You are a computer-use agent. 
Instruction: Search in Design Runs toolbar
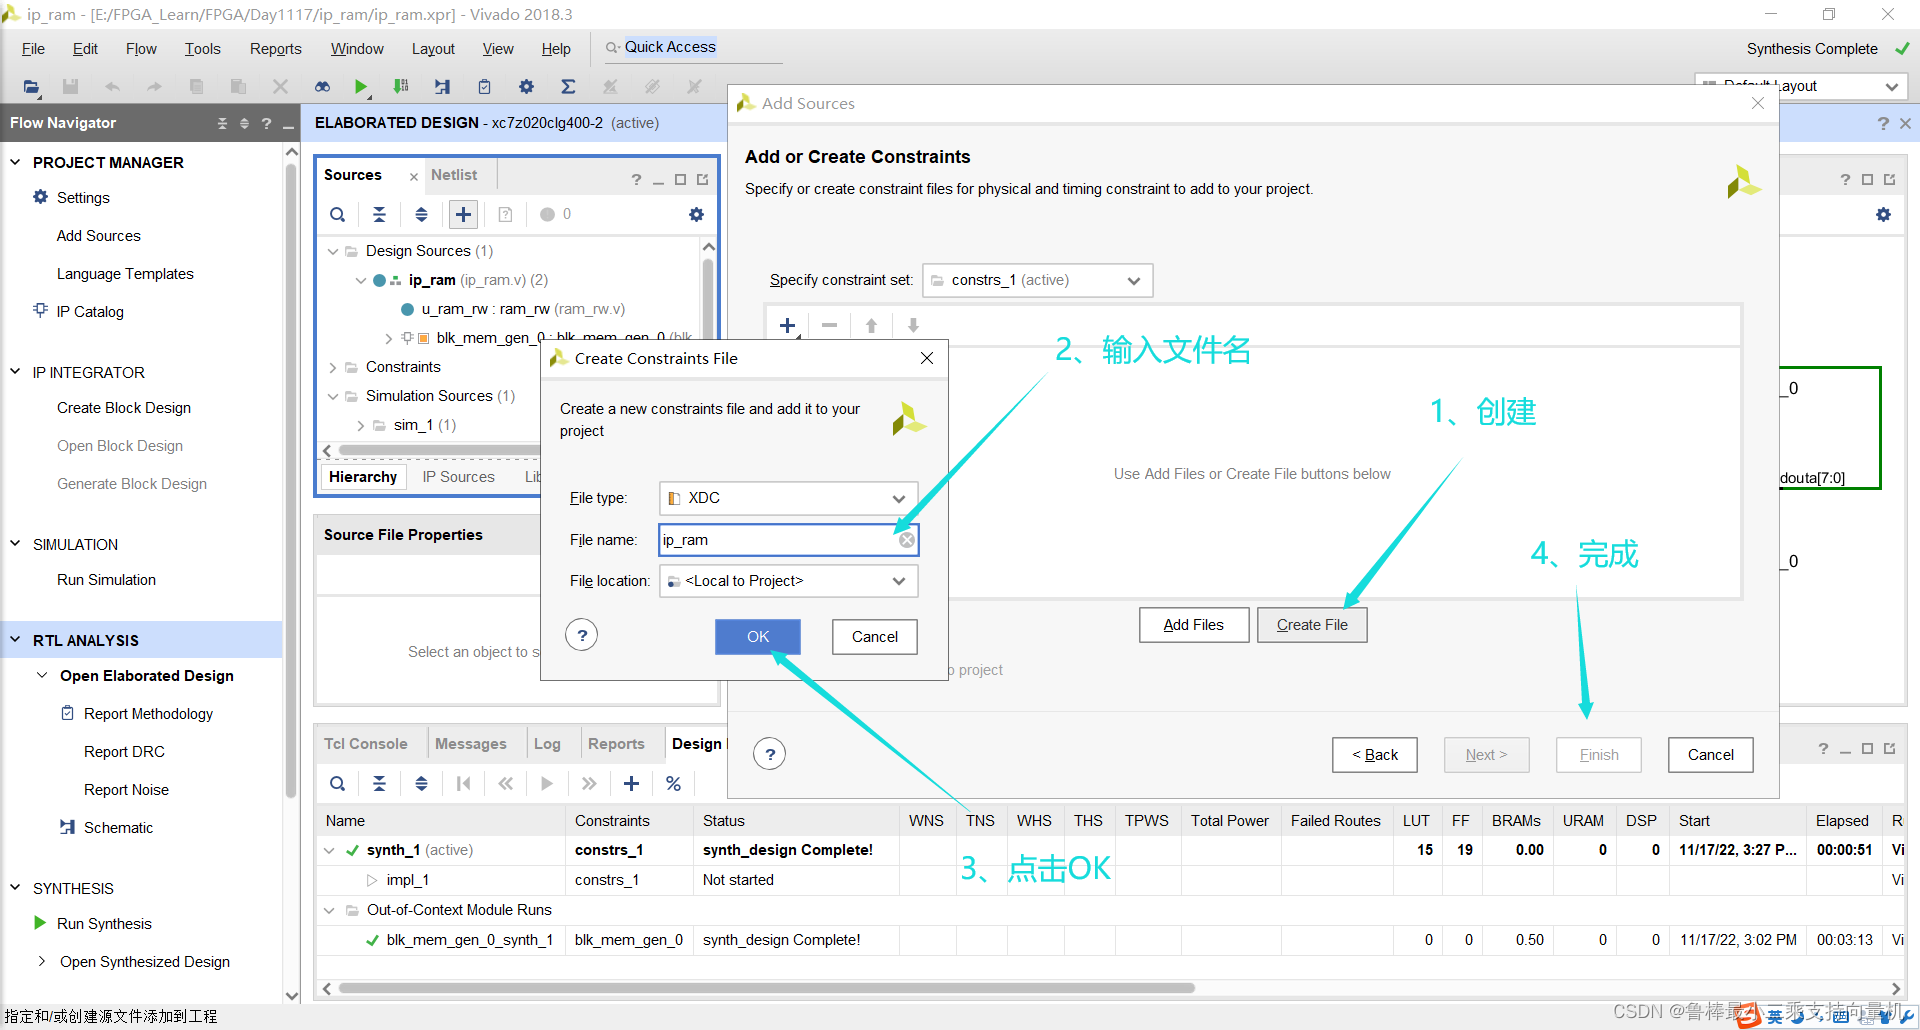[338, 783]
